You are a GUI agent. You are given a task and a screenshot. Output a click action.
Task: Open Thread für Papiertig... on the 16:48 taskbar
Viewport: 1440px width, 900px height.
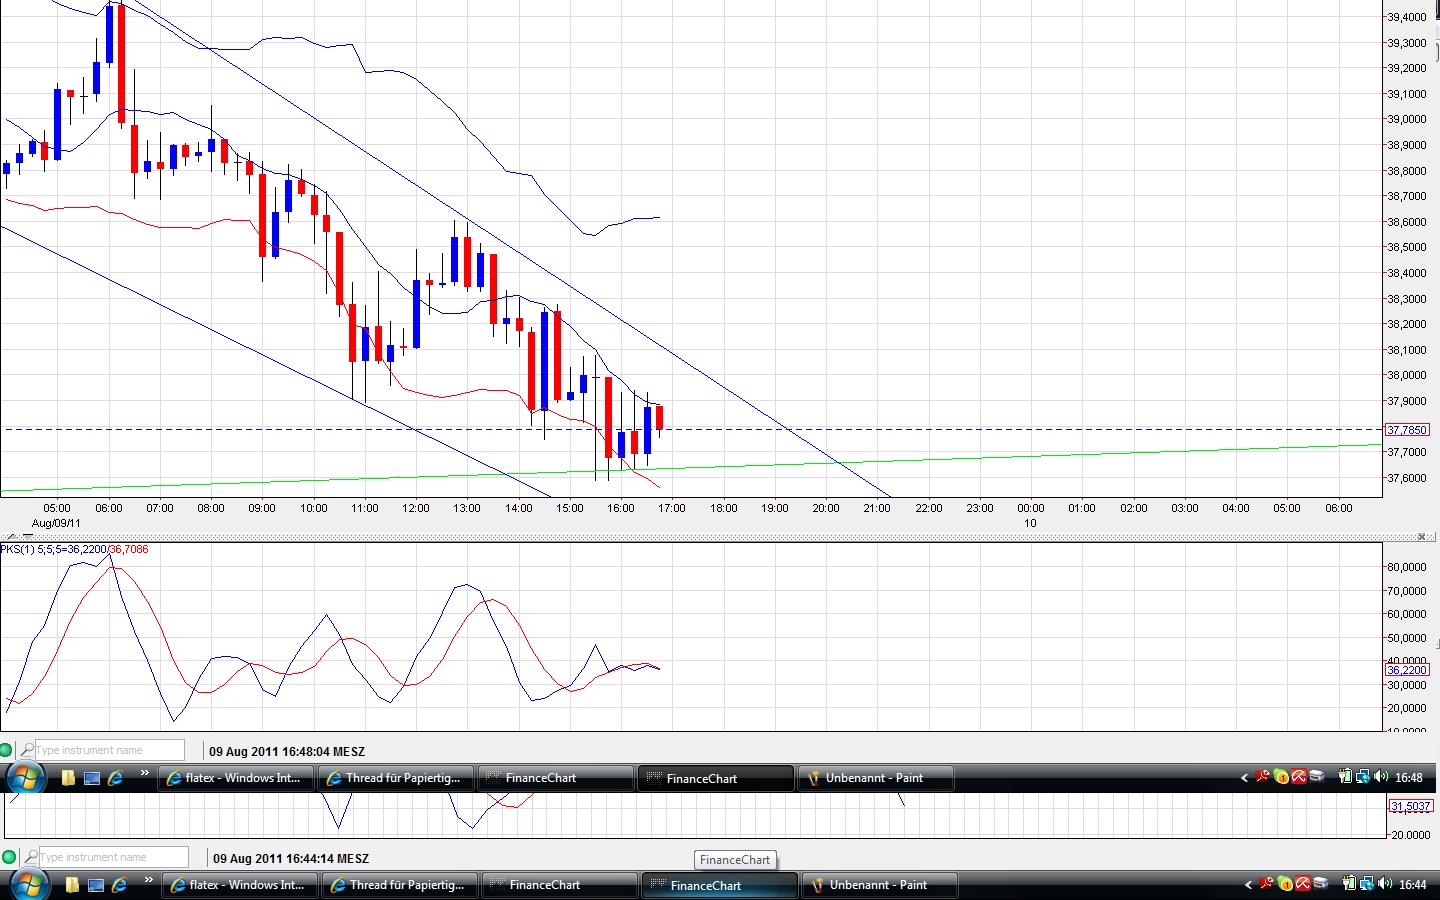point(396,778)
